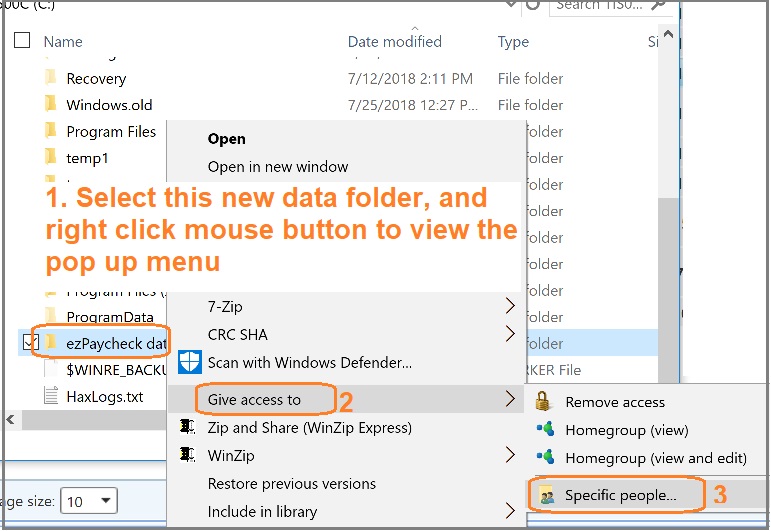
Task: Click the HaxLogs.txt text file icon
Action: coord(51,395)
